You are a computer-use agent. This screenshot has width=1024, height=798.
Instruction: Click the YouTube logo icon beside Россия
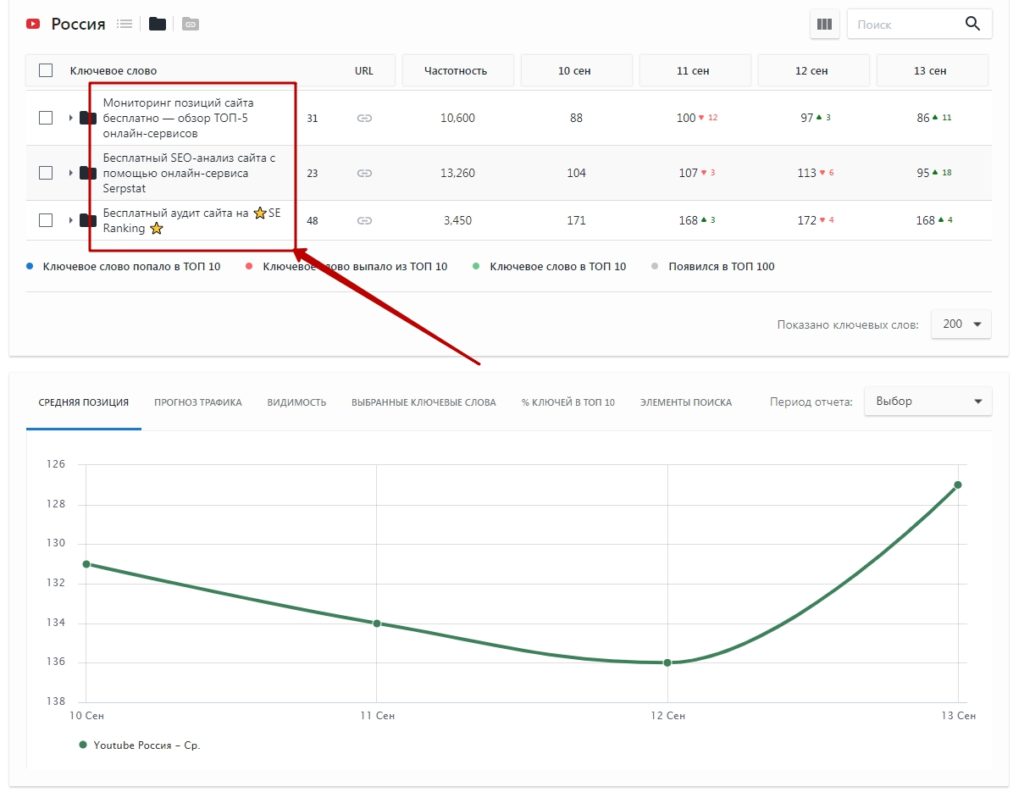point(33,24)
